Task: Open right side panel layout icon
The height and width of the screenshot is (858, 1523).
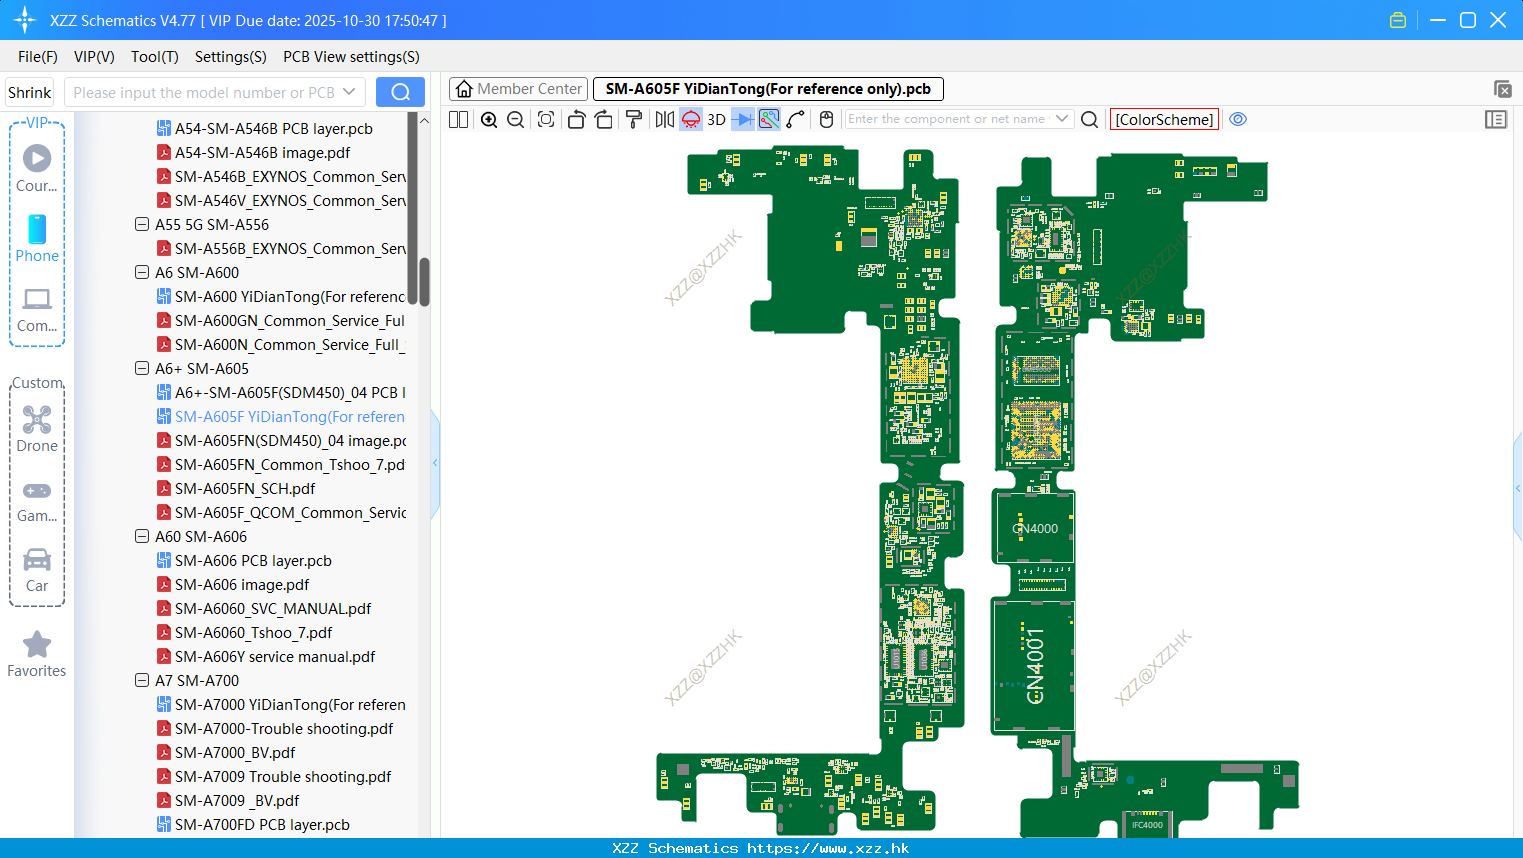Action: pyautogui.click(x=1496, y=119)
